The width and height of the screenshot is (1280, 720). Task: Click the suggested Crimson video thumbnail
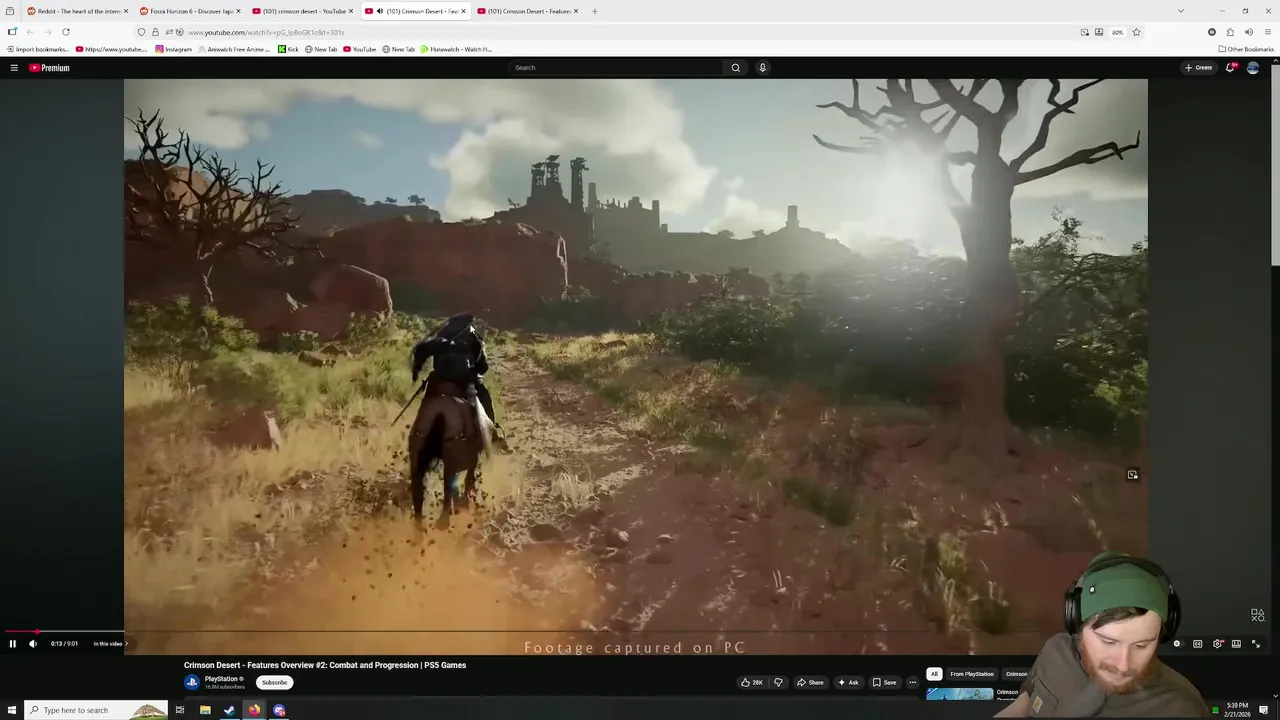tap(960, 693)
